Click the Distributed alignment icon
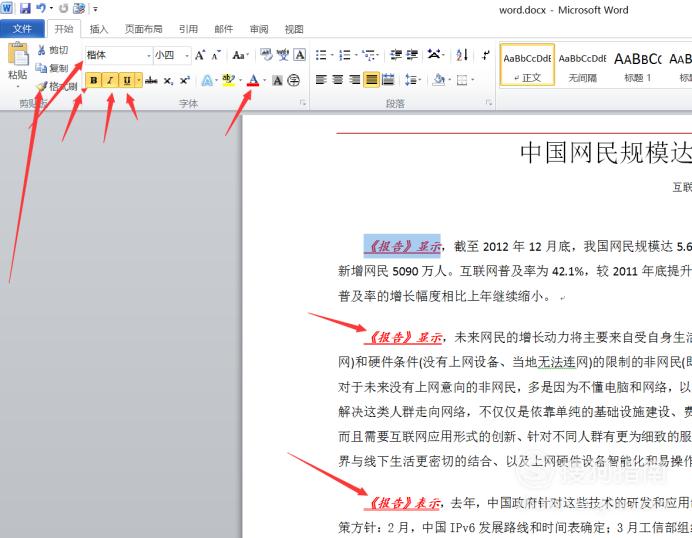The width and height of the screenshot is (692, 538). pos(388,80)
